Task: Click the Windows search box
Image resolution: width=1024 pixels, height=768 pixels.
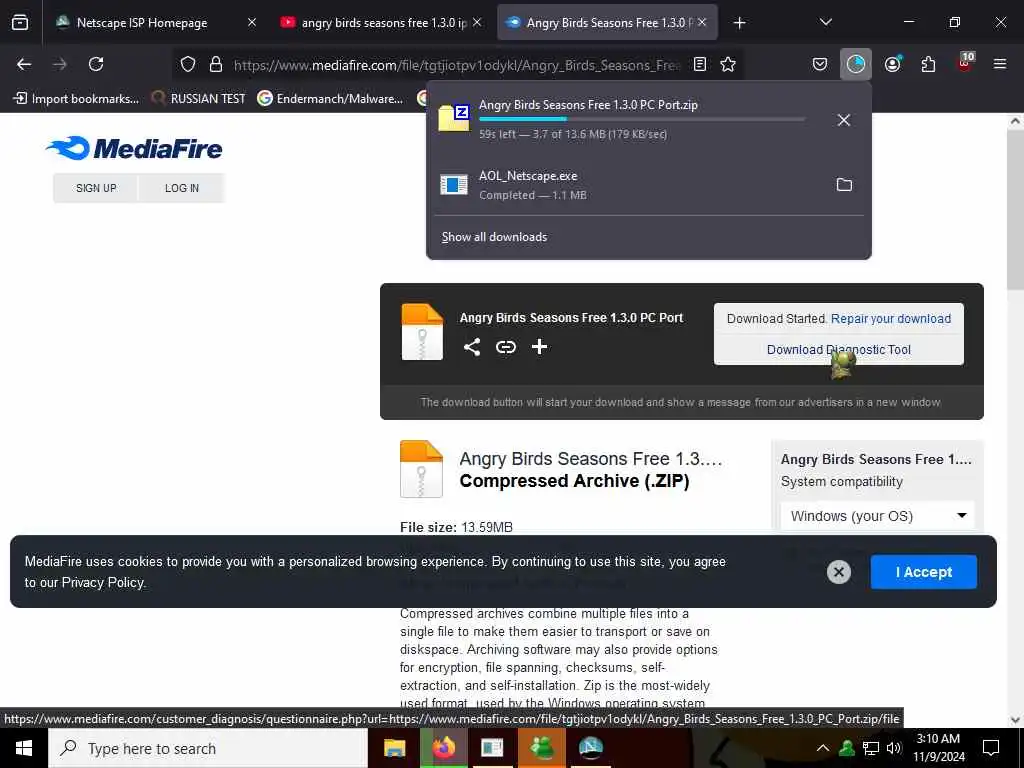Action: [x=208, y=748]
